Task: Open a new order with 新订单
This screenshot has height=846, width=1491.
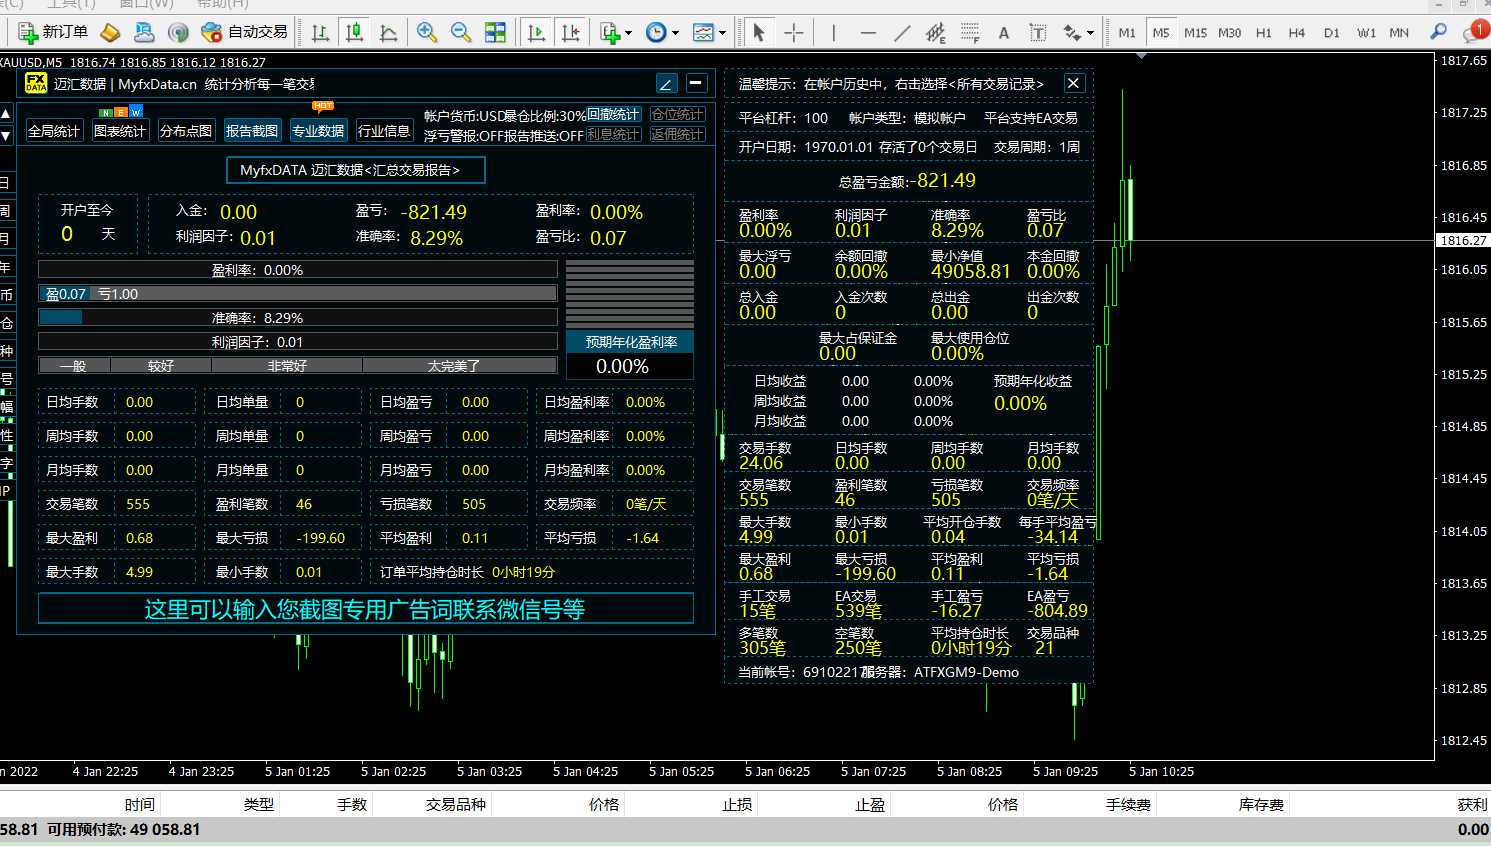Action: coord(53,32)
